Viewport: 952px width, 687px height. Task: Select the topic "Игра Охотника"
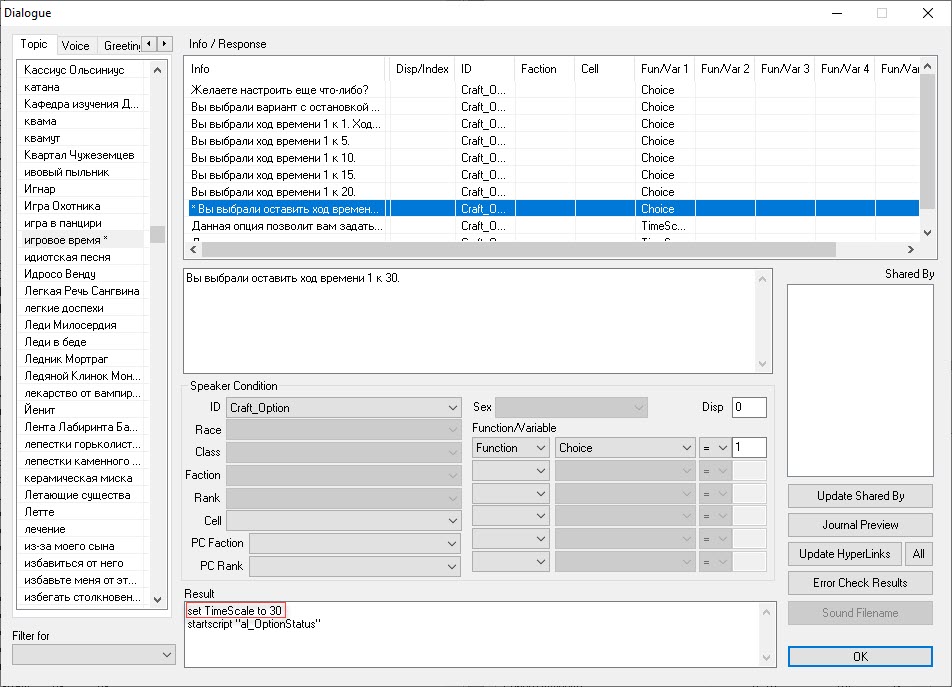(62, 206)
